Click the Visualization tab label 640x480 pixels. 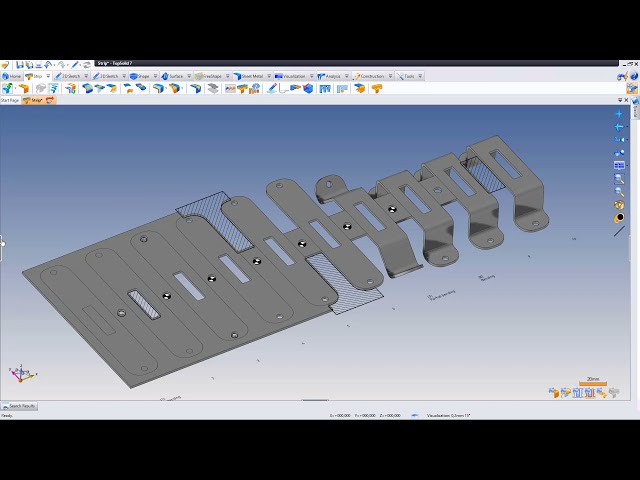[x=293, y=76]
